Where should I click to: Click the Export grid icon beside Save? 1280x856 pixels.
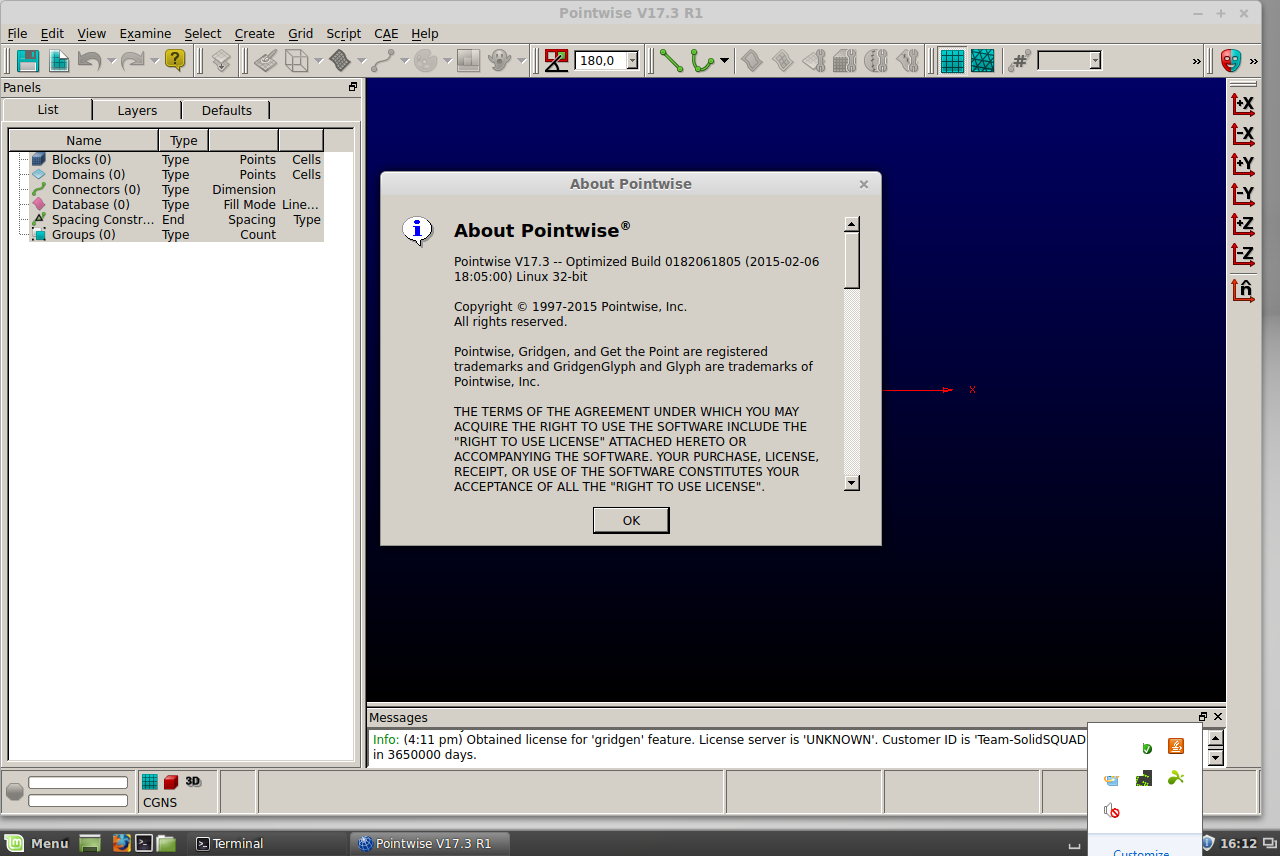click(59, 60)
